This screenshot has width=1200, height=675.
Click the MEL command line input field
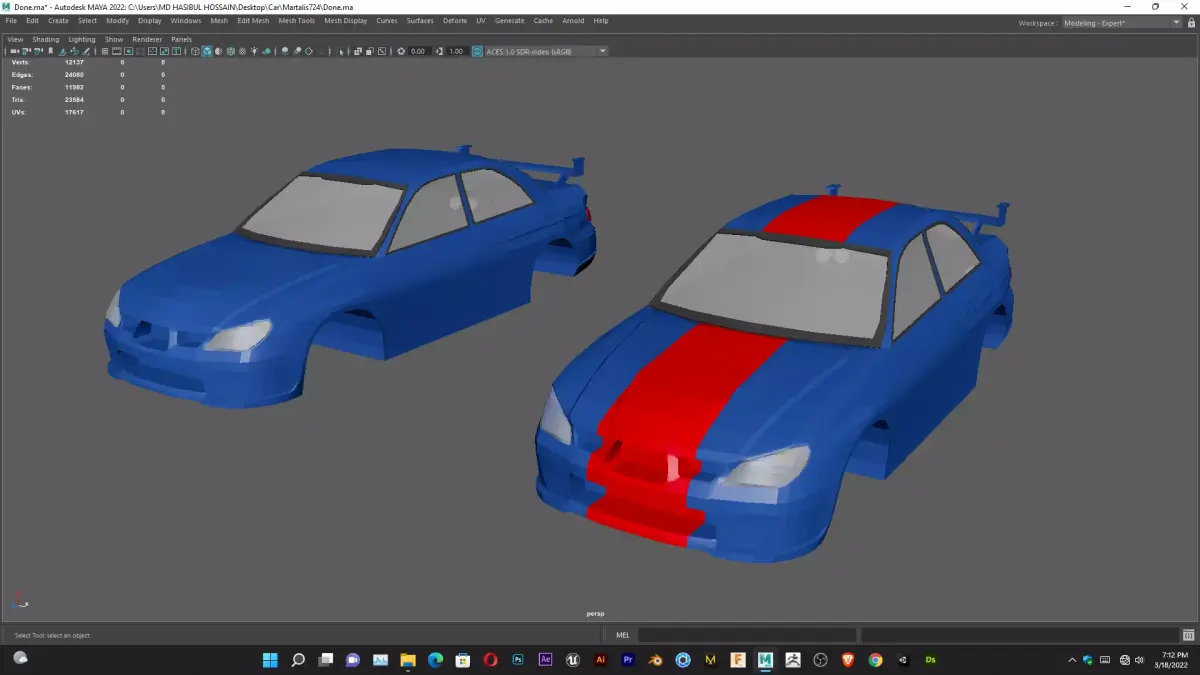(747, 635)
